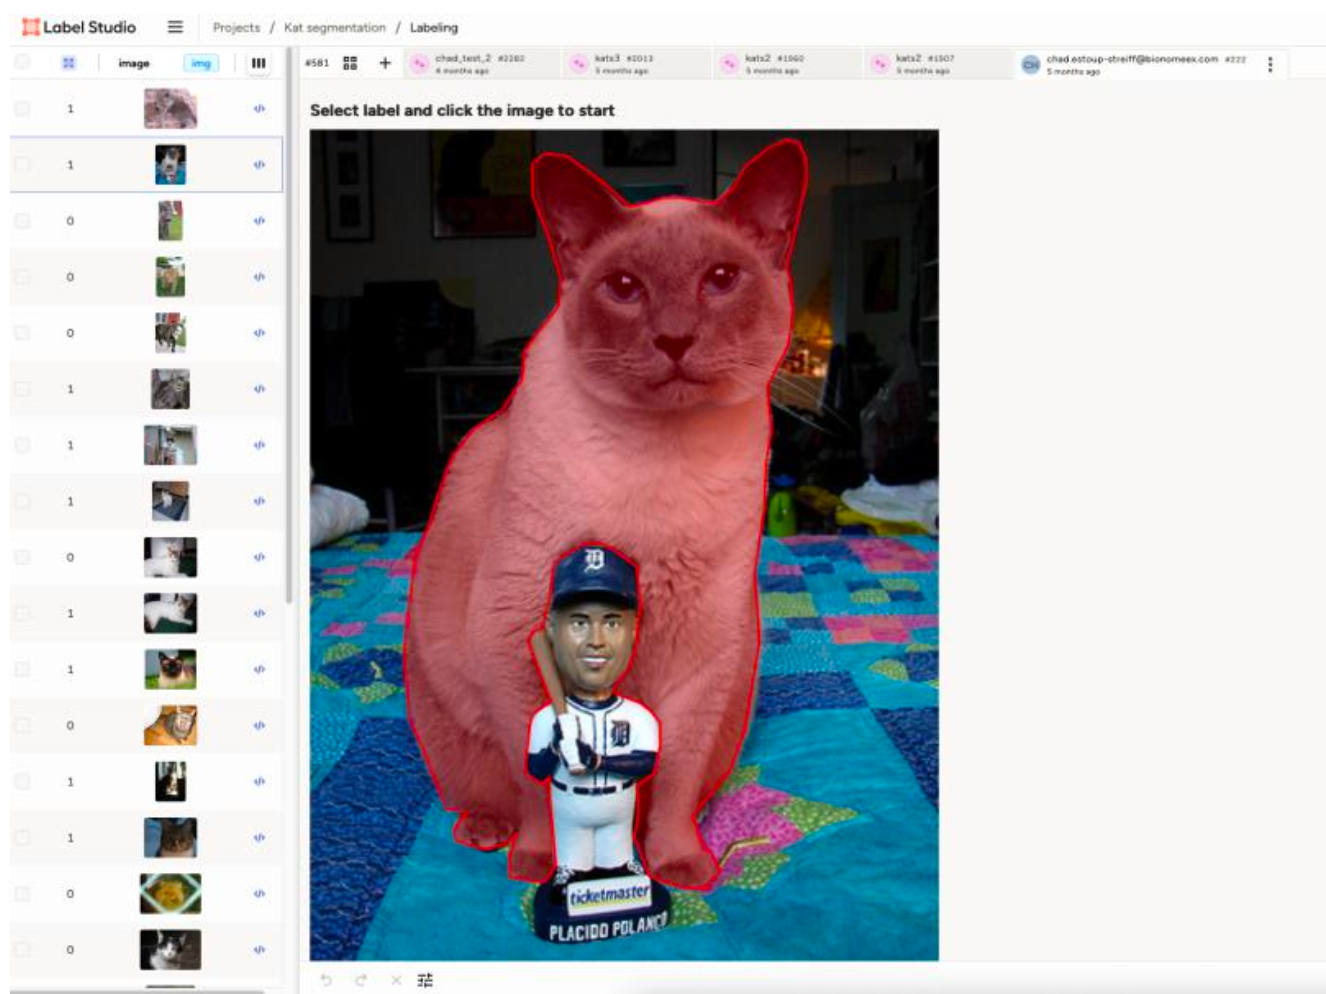The image size is (1326, 994).
Task: Show source code for first task row
Action: pyautogui.click(x=259, y=109)
